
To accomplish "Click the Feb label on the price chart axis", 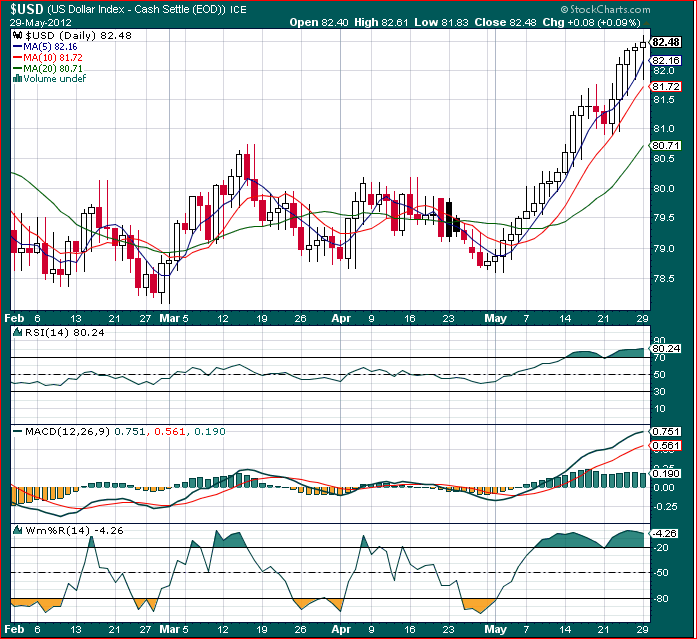I will tap(14, 318).
